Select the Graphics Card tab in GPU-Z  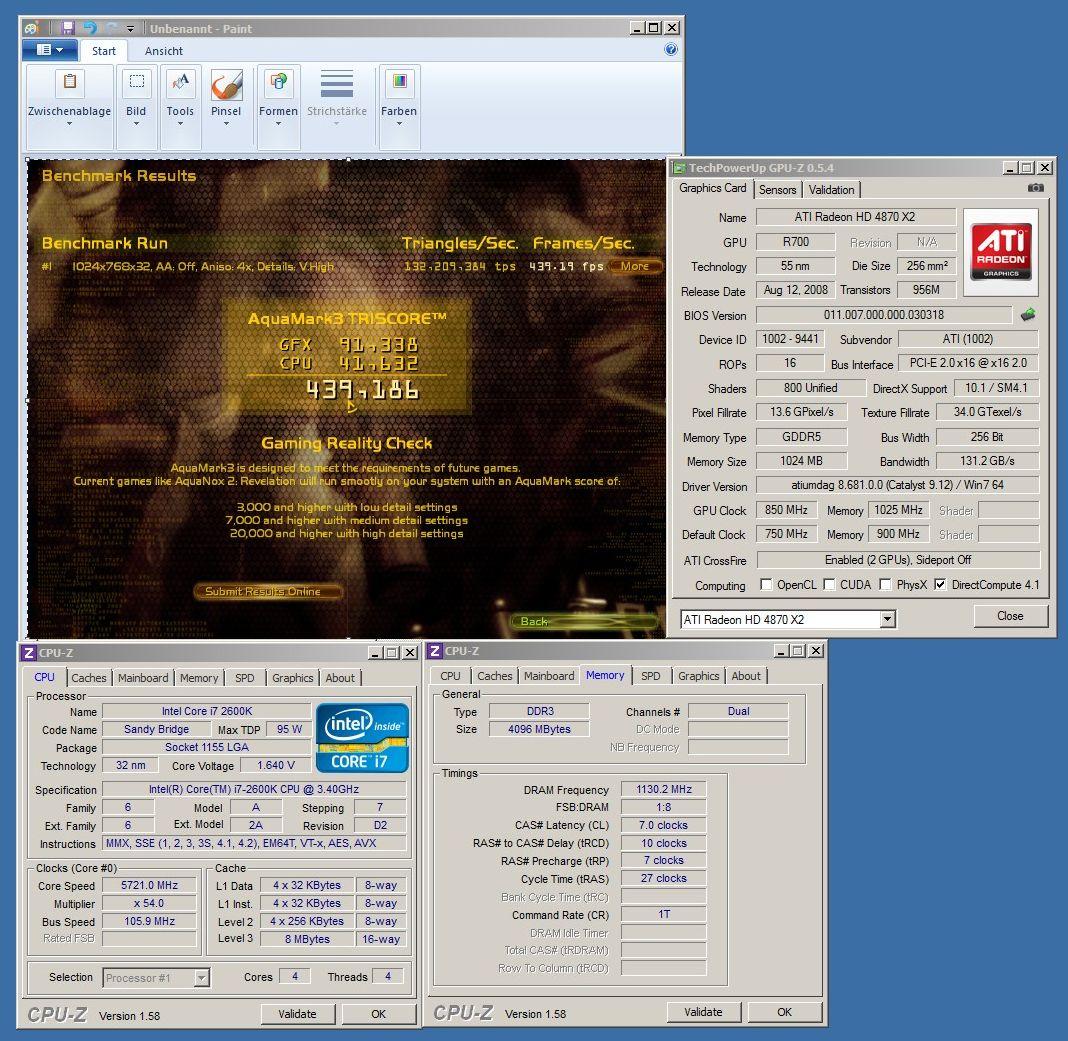tap(712, 188)
